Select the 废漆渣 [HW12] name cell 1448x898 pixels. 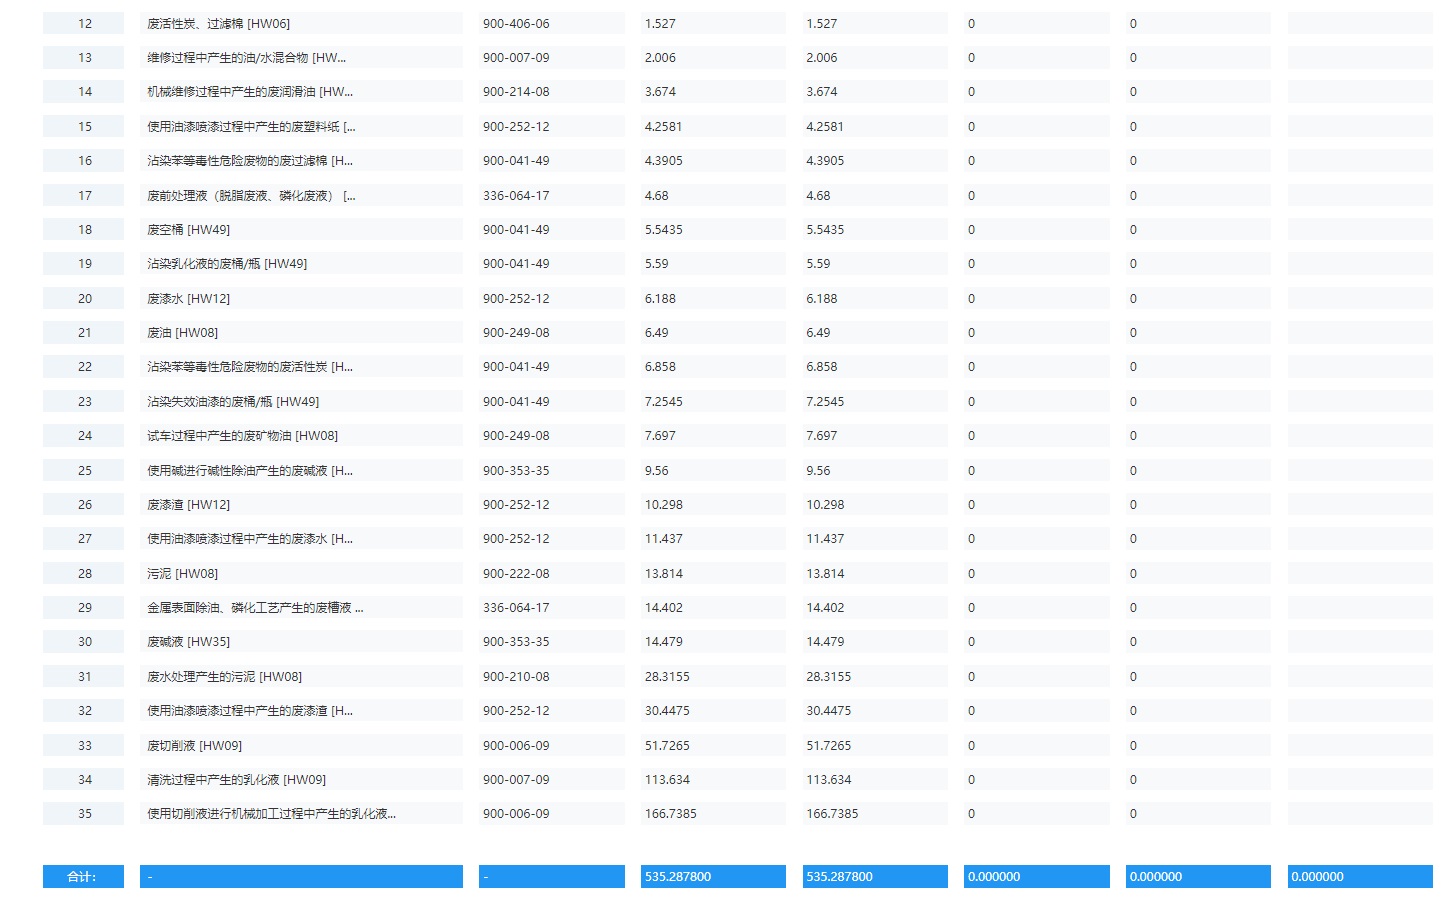tap(188, 505)
